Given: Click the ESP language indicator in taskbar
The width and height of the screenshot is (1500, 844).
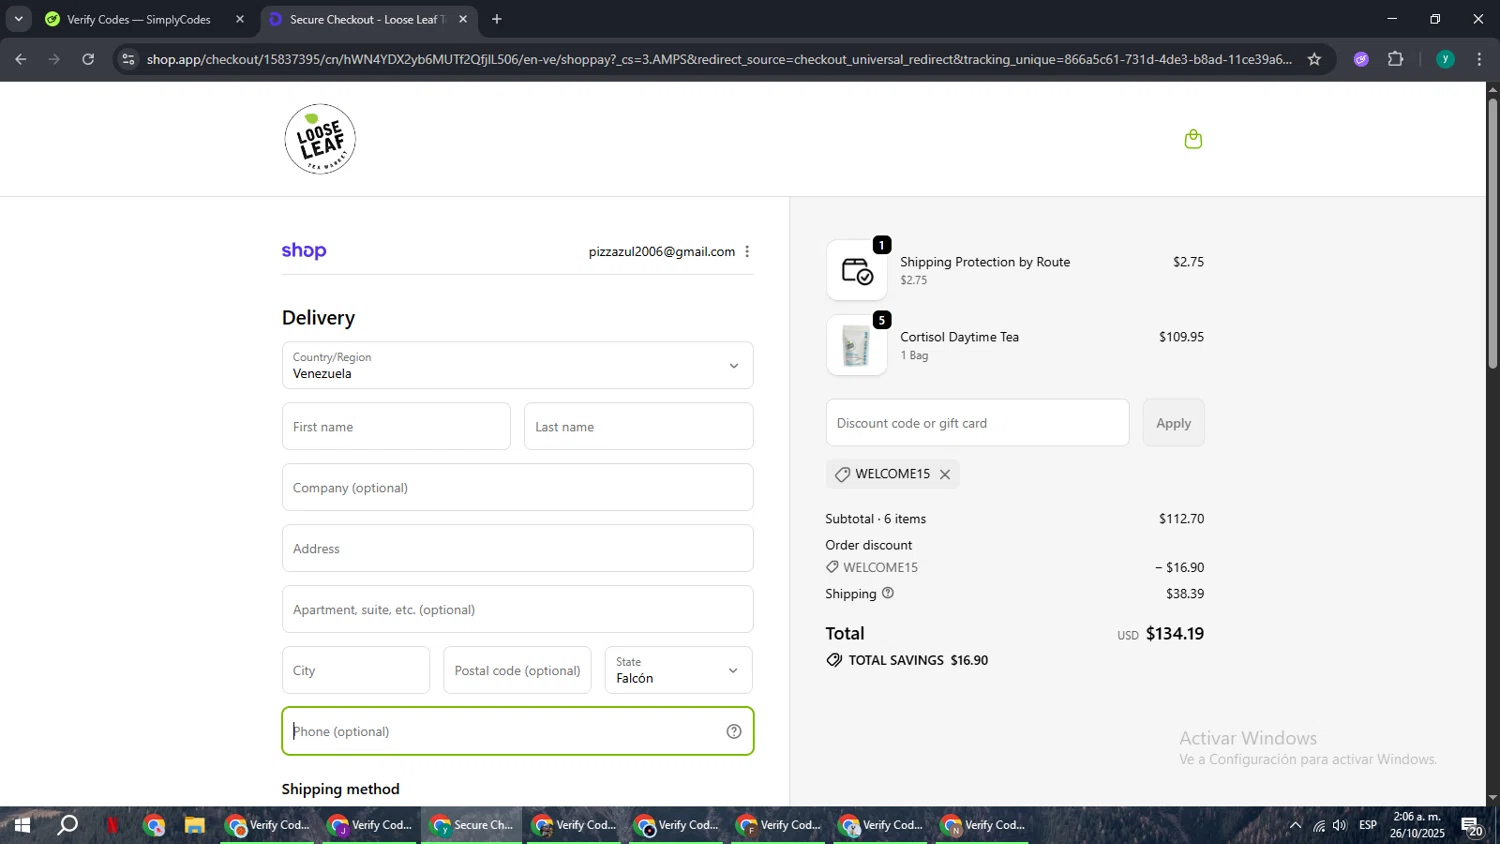Looking at the screenshot, I should (1368, 825).
